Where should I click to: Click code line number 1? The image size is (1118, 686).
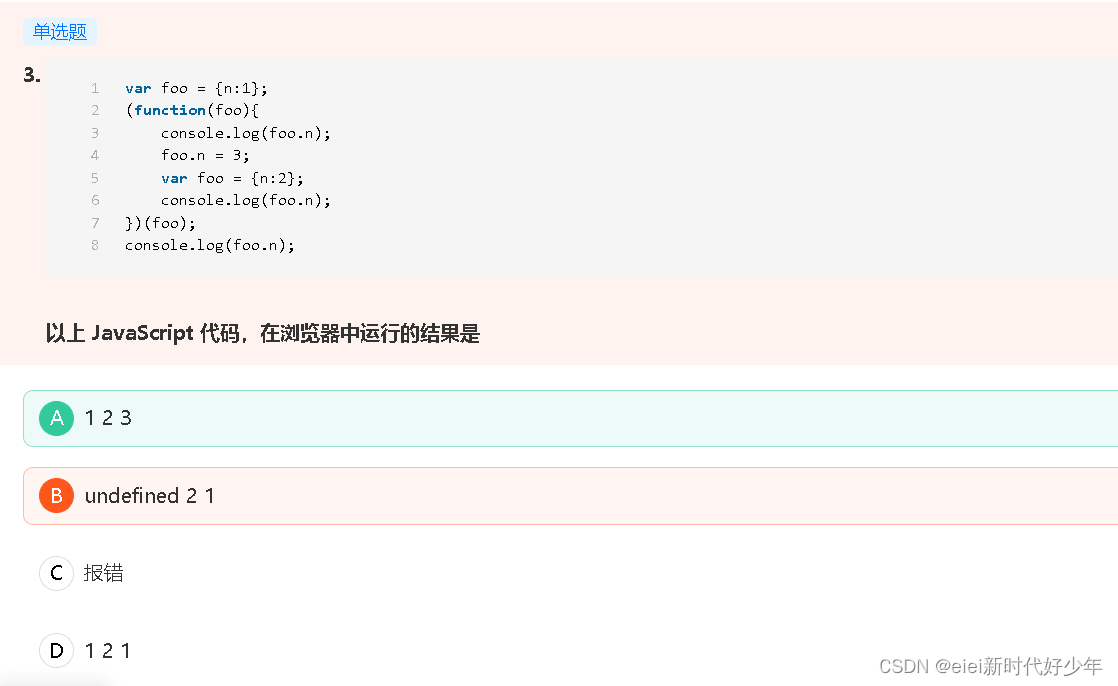pos(95,88)
